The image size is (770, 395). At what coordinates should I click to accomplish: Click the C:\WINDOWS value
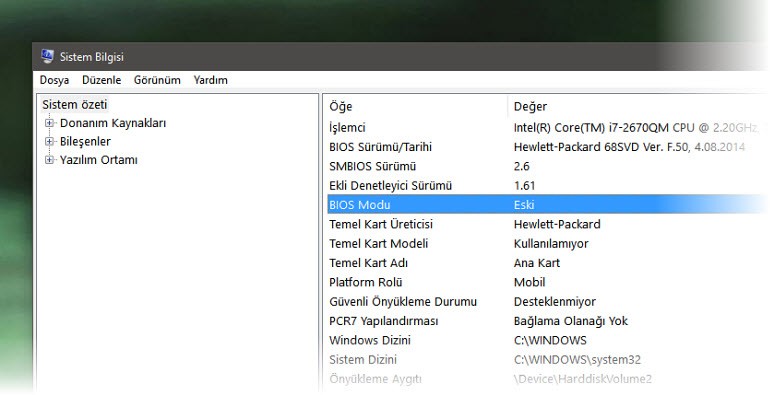tap(550, 340)
